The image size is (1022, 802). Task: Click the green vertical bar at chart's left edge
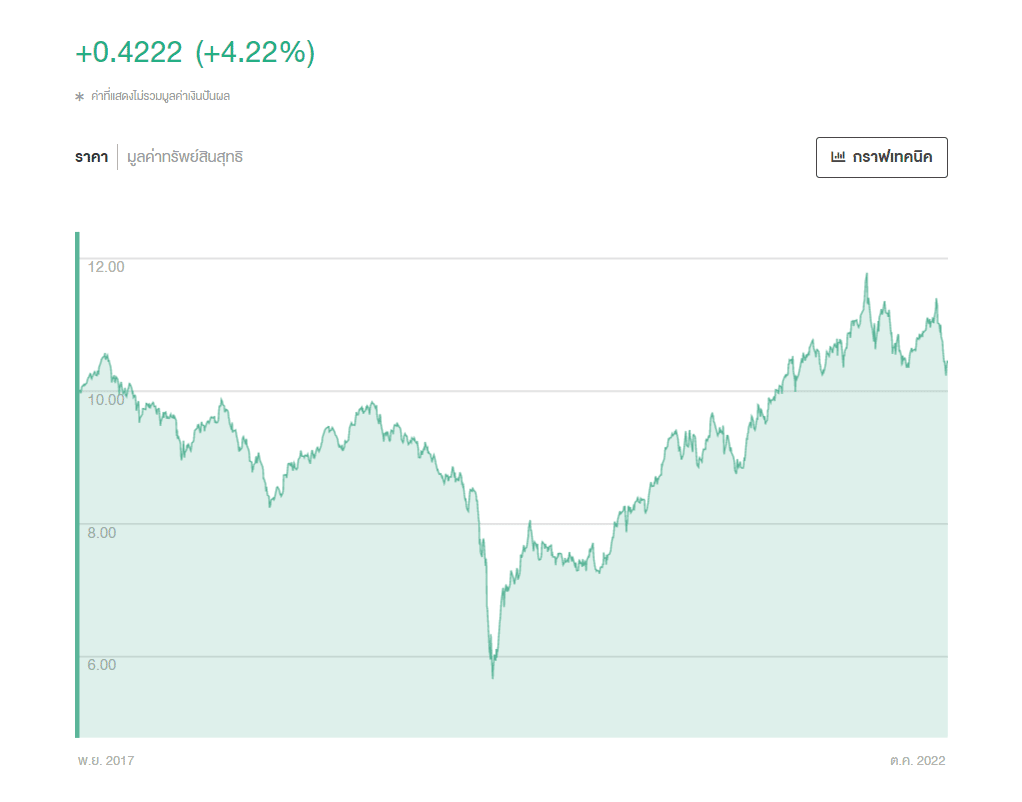click(77, 485)
